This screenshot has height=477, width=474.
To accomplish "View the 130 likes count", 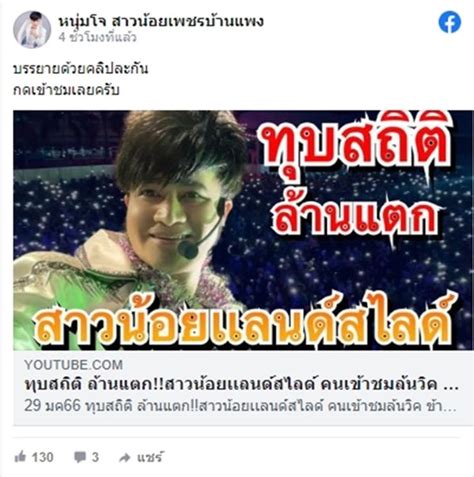I will (42, 457).
